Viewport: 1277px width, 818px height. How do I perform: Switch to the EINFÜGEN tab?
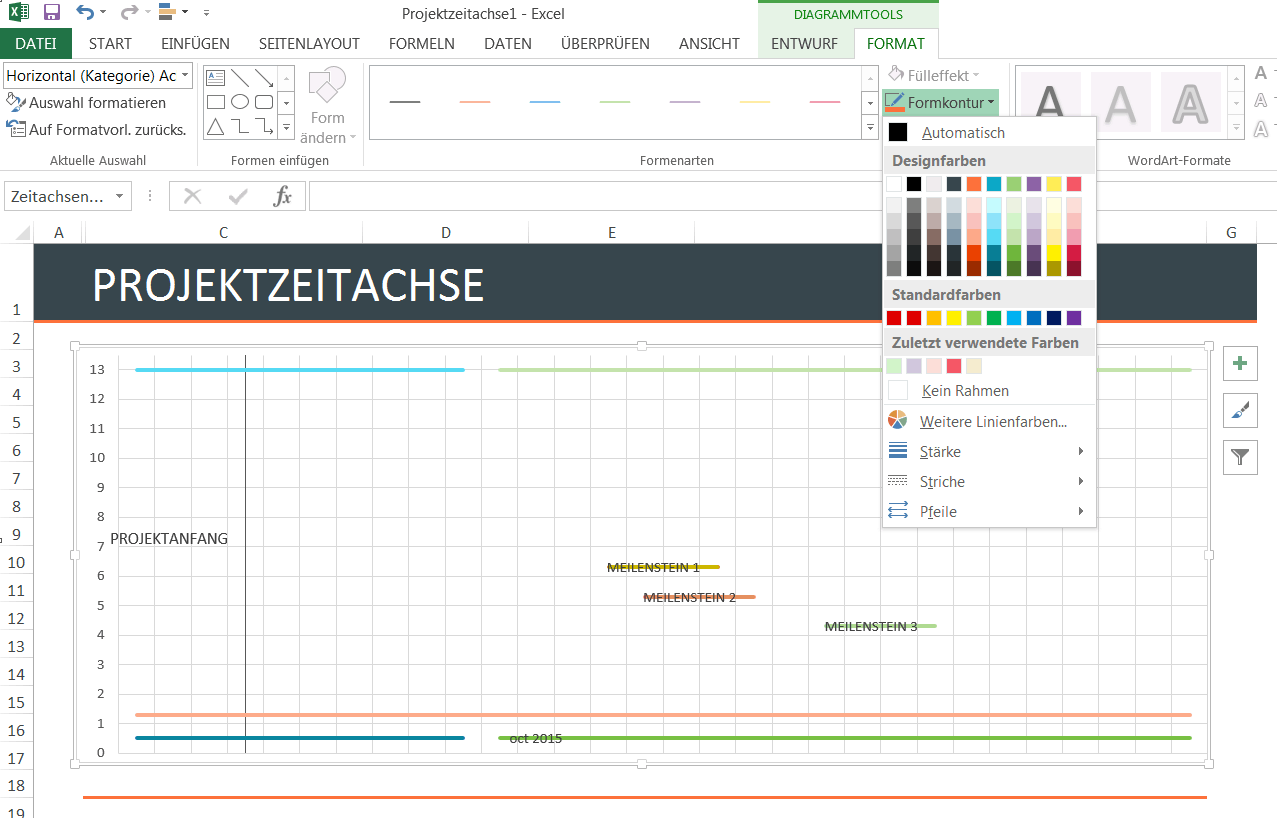(195, 44)
